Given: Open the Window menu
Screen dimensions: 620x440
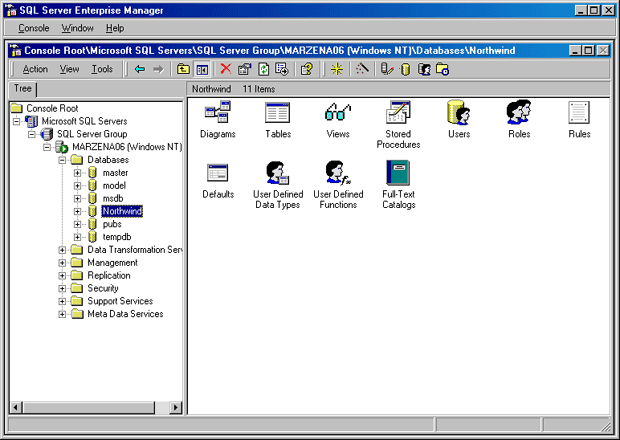Looking at the screenshot, I should click(x=78, y=28).
